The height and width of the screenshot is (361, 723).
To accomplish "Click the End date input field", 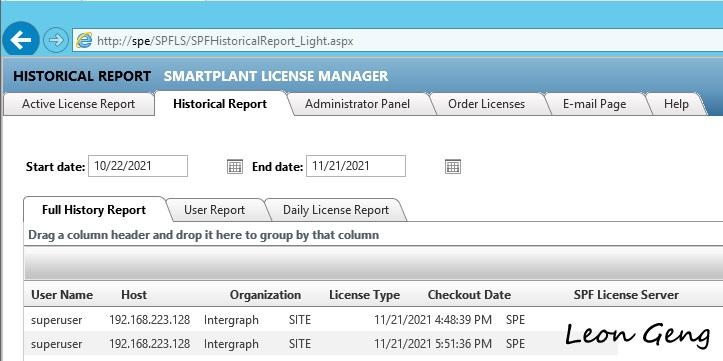I will [x=356, y=166].
